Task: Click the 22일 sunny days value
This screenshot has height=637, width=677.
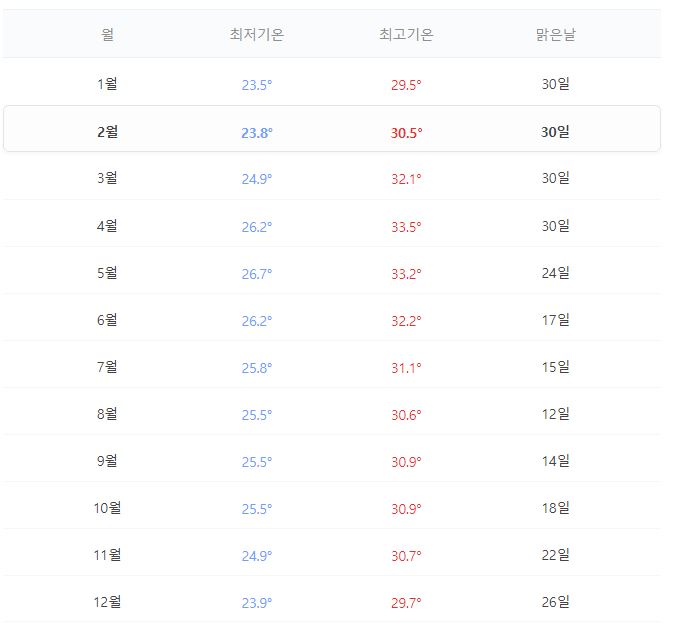Action: [x=556, y=555]
